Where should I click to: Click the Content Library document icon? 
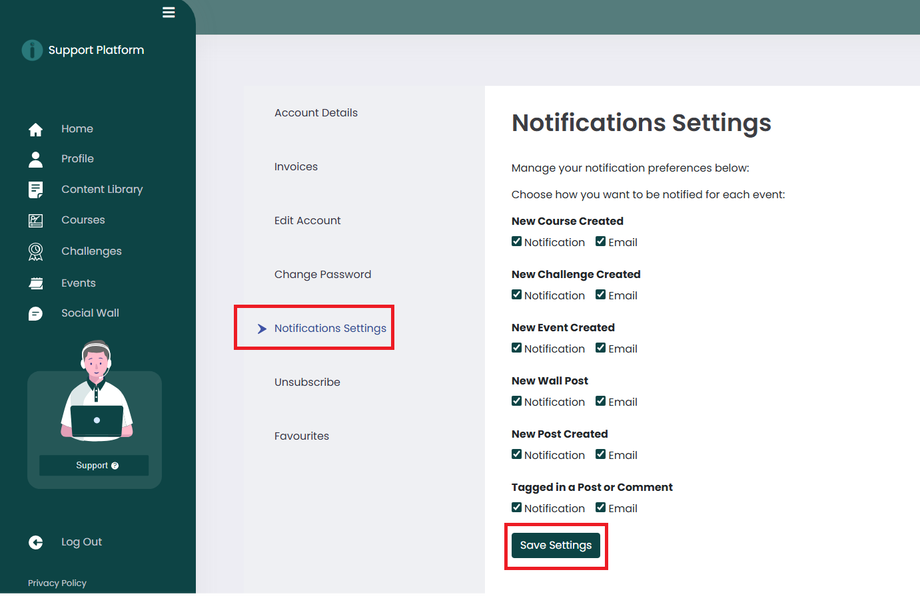pos(36,190)
